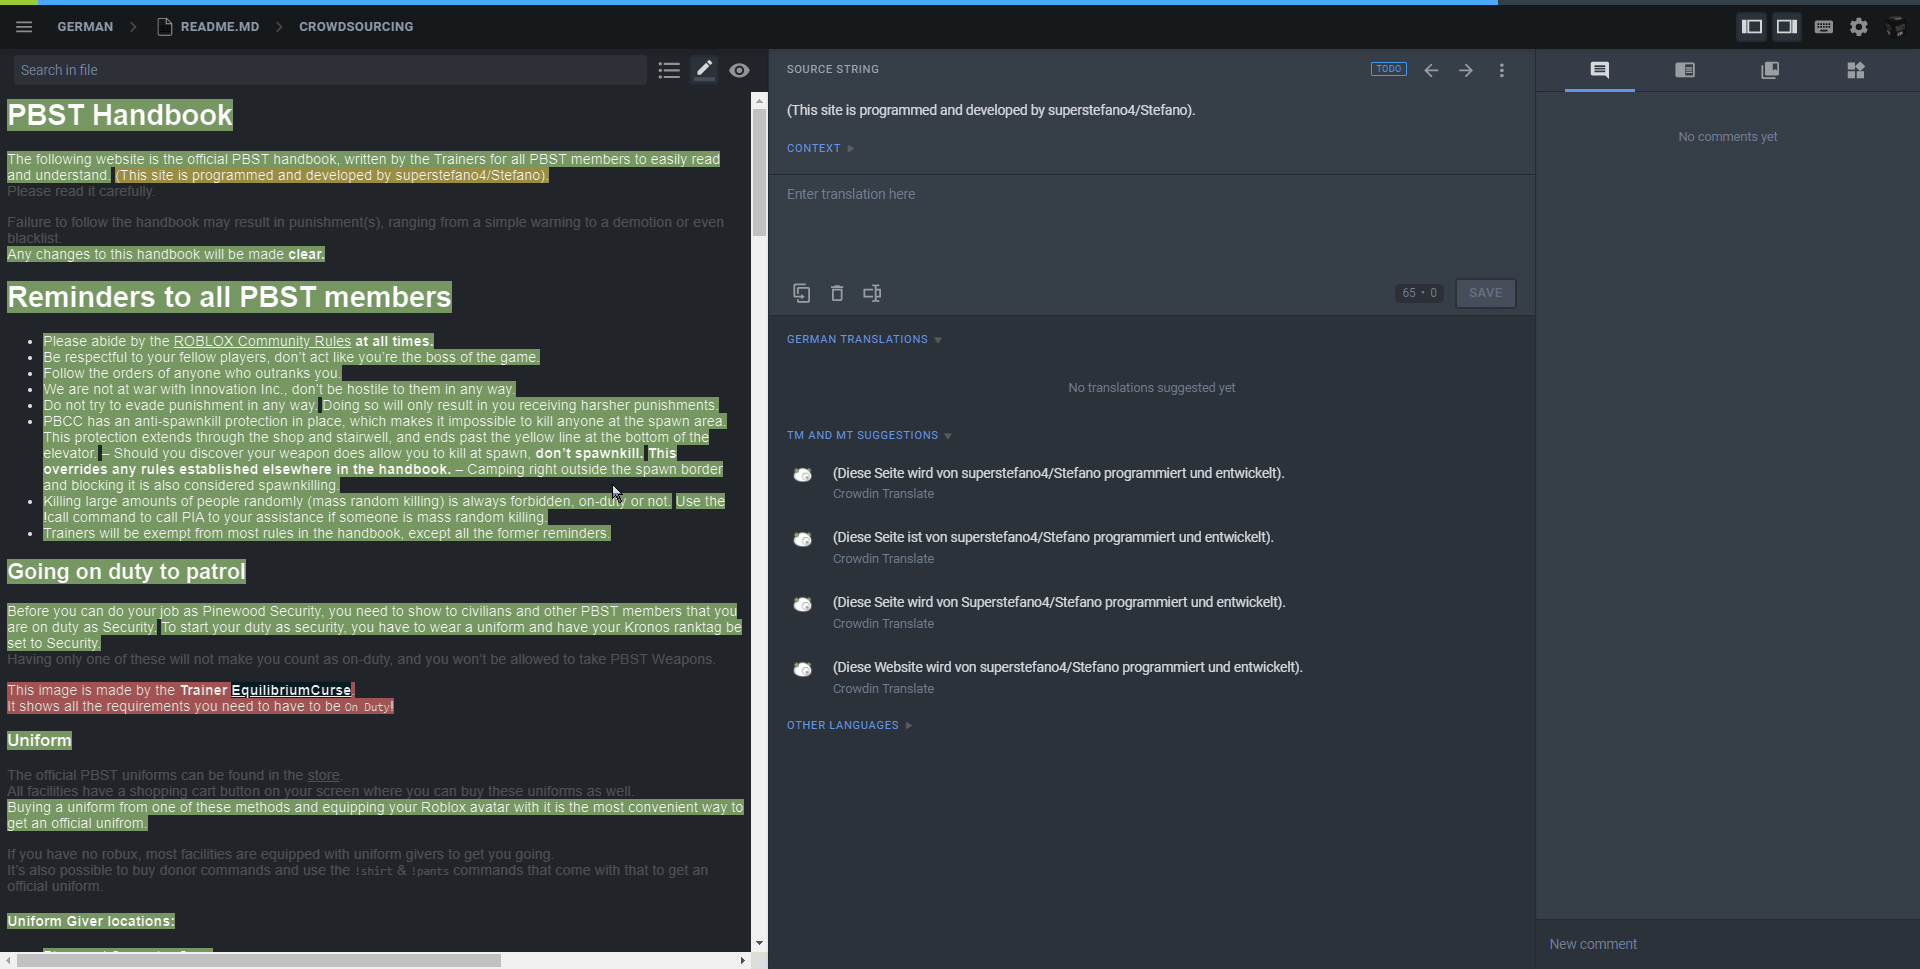Click the text selection tool icon
Screen dimensions: 1920x969
click(872, 293)
